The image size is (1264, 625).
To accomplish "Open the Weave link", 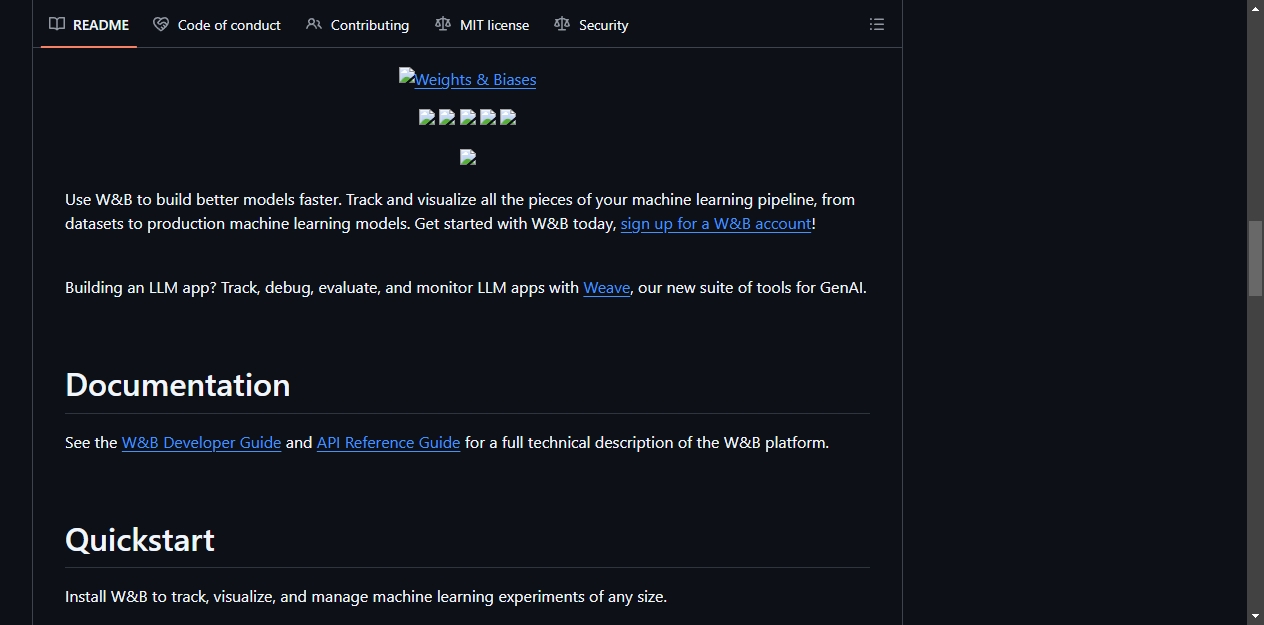I will pyautogui.click(x=607, y=288).
